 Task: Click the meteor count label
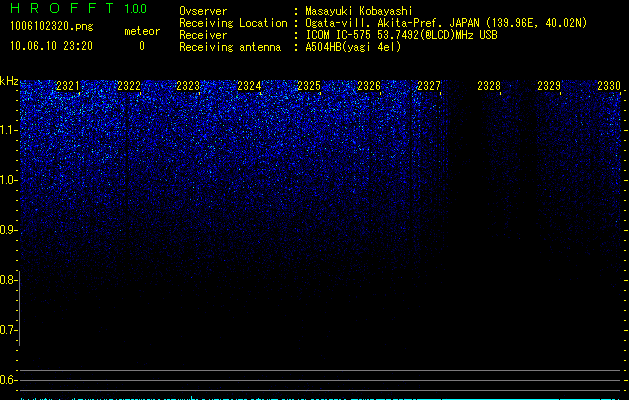[142, 31]
